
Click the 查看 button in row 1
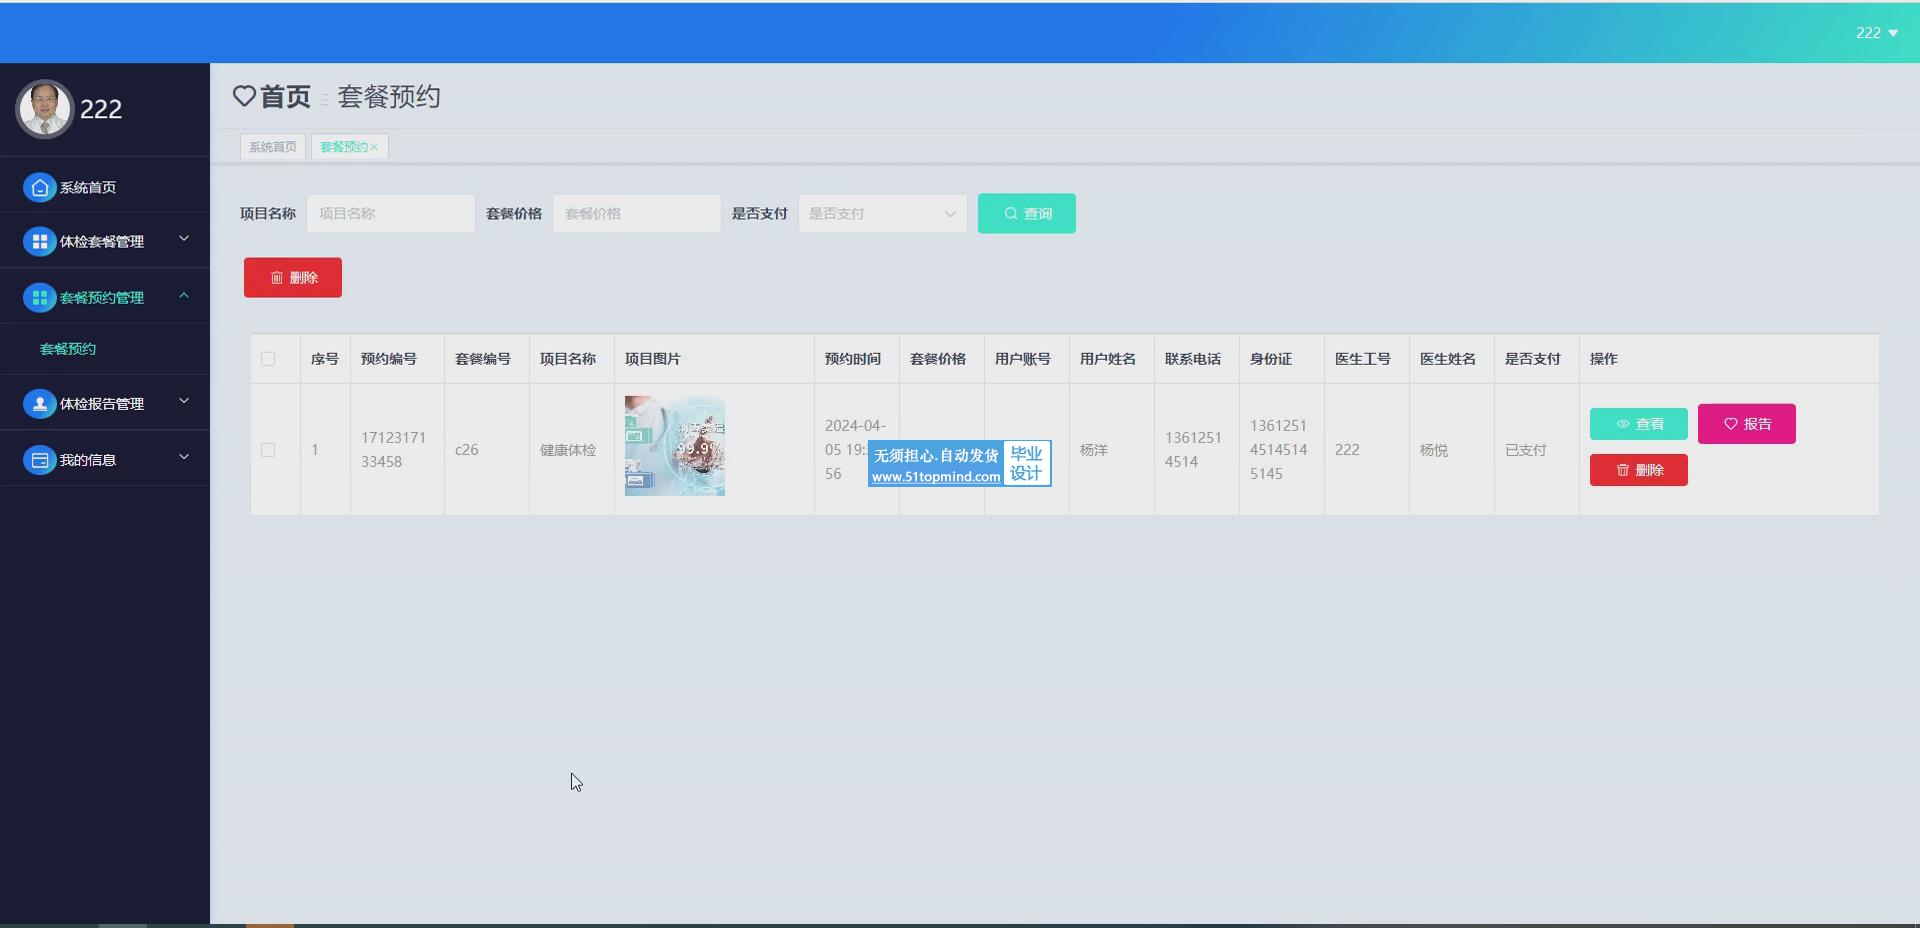coord(1639,424)
